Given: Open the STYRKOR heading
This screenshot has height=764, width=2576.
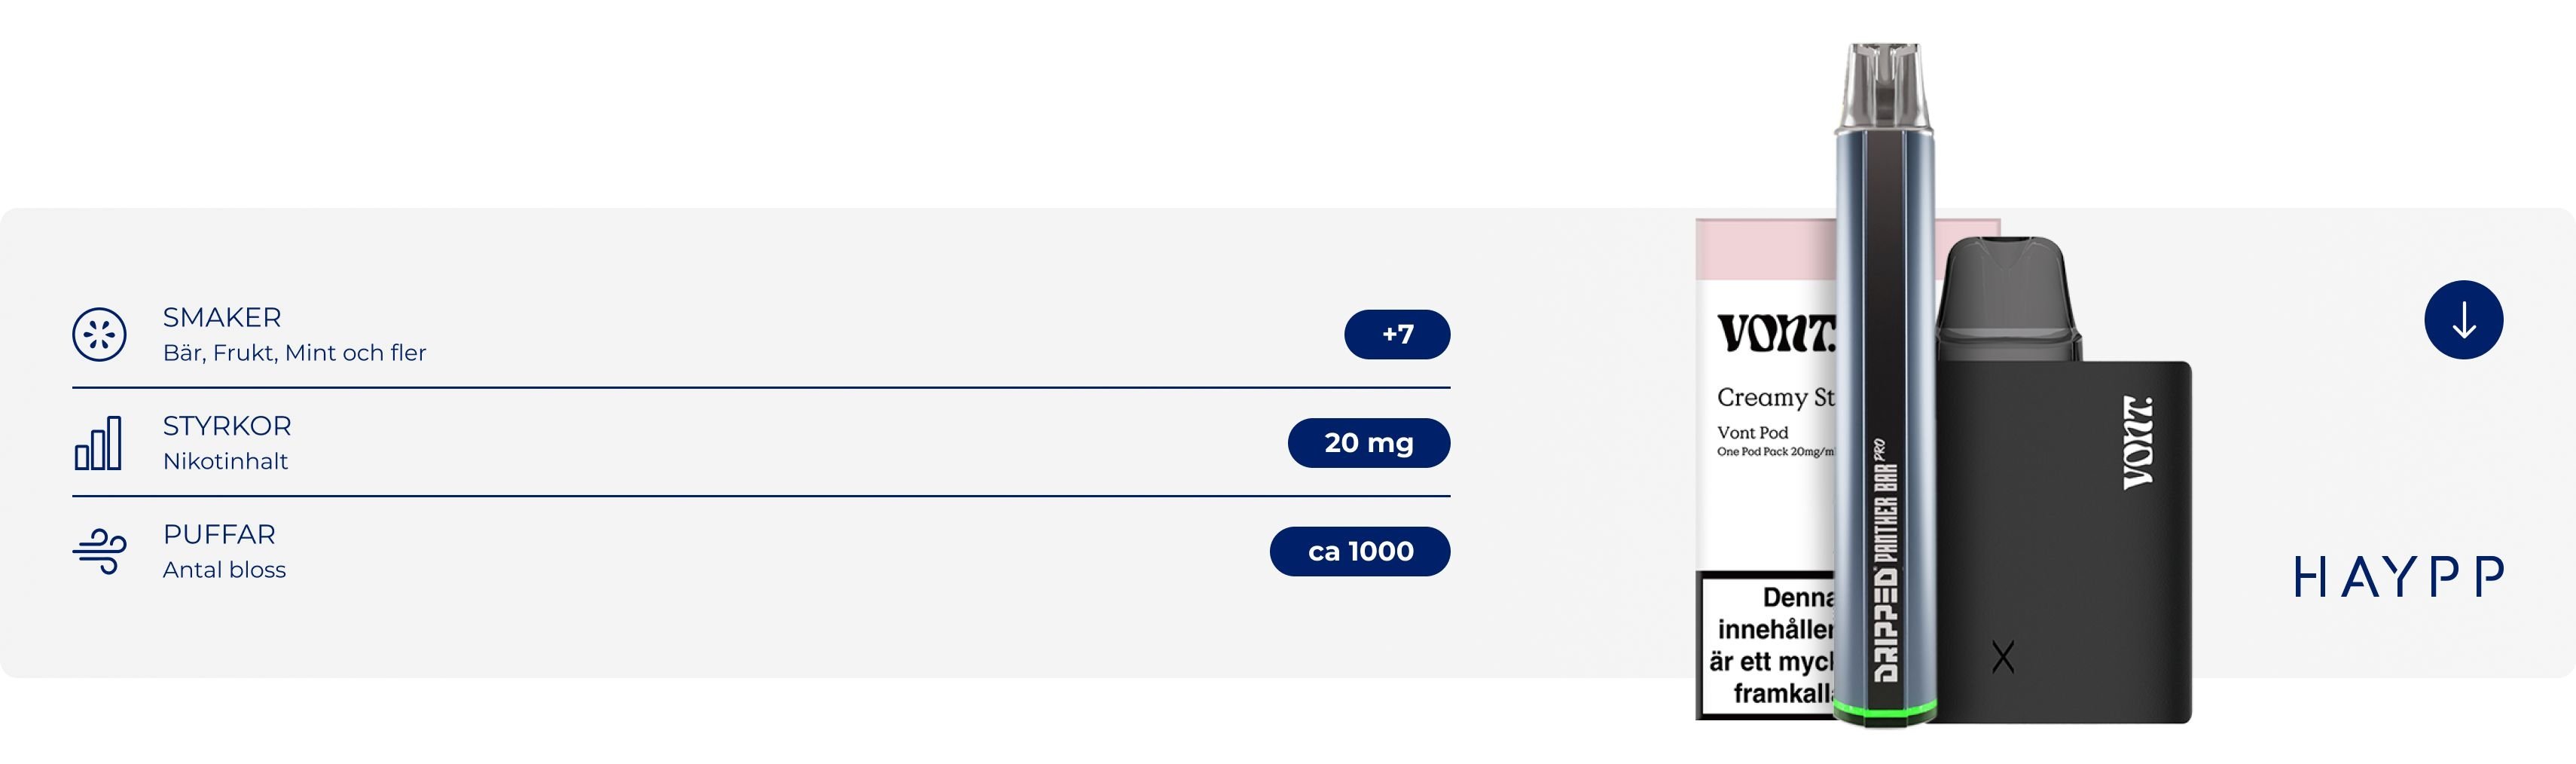Looking at the screenshot, I should pyautogui.click(x=227, y=426).
